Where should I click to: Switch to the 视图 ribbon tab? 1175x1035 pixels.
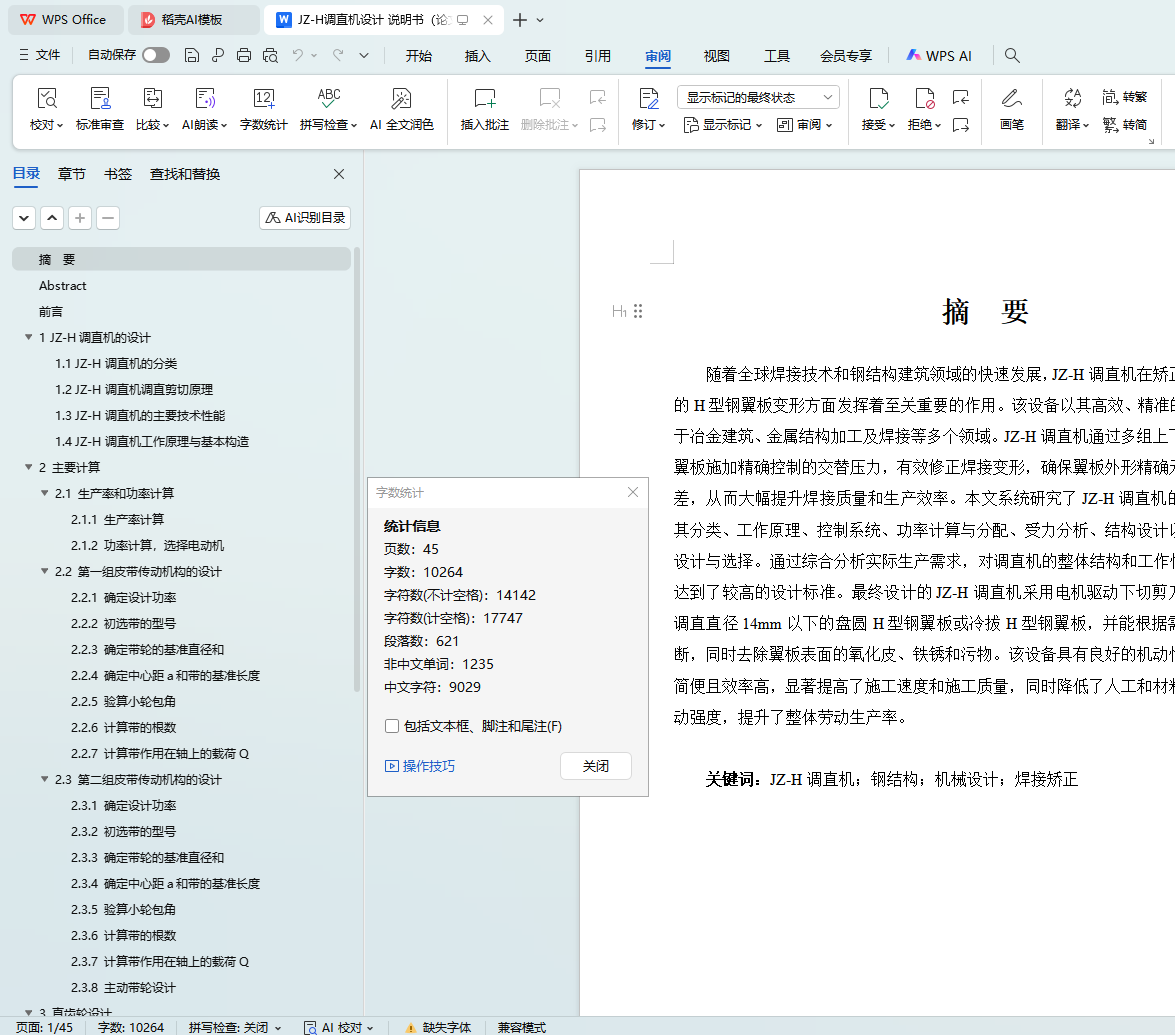[x=716, y=55]
